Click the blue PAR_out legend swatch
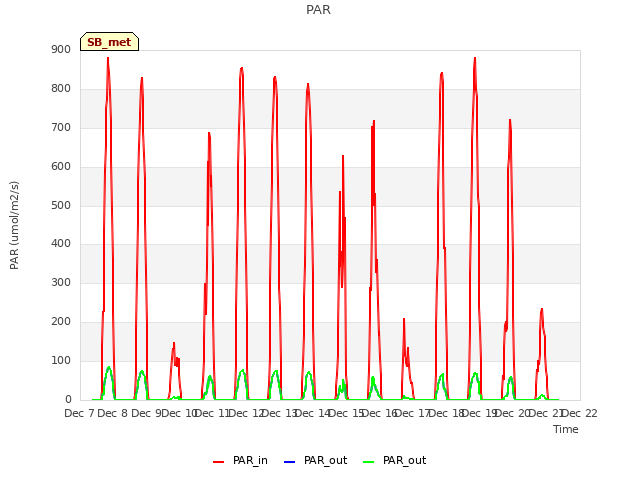The image size is (640, 480). coord(289,462)
